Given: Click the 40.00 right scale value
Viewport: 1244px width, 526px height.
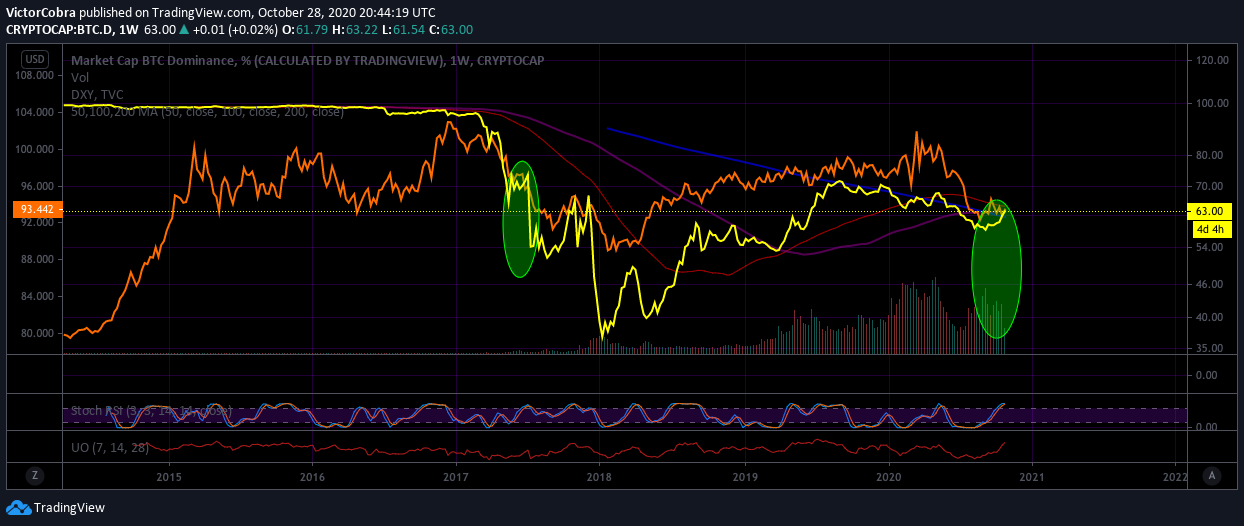Looking at the screenshot, I should click(1212, 317).
